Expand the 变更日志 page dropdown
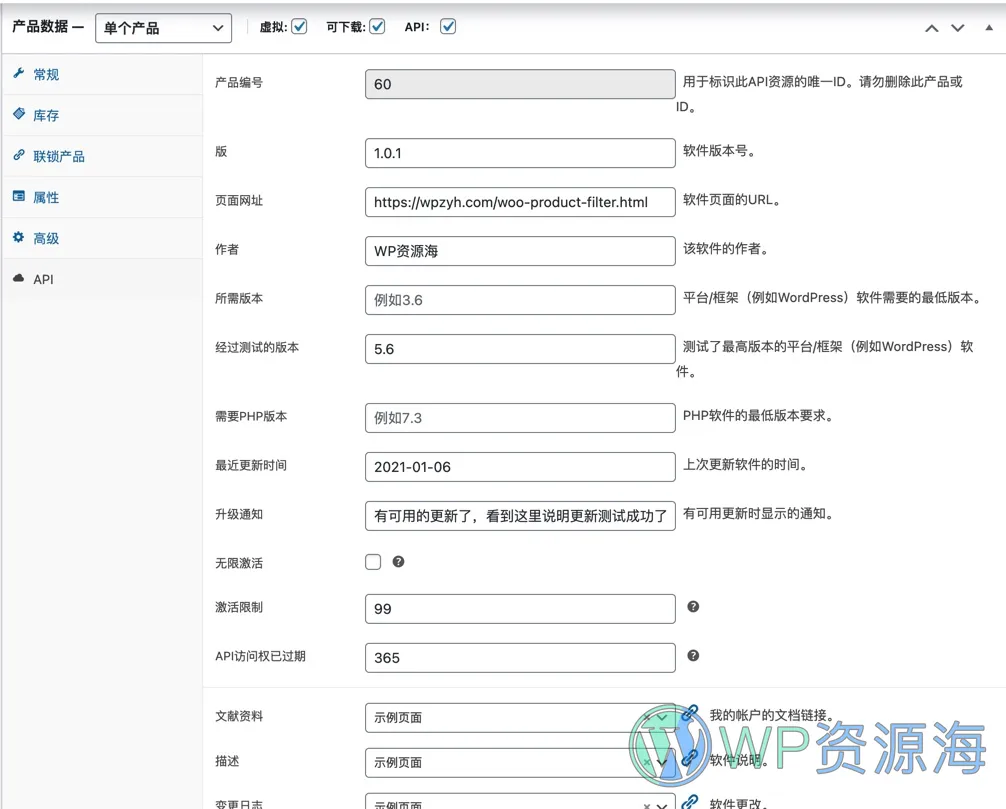1006x809 pixels. coord(659,803)
